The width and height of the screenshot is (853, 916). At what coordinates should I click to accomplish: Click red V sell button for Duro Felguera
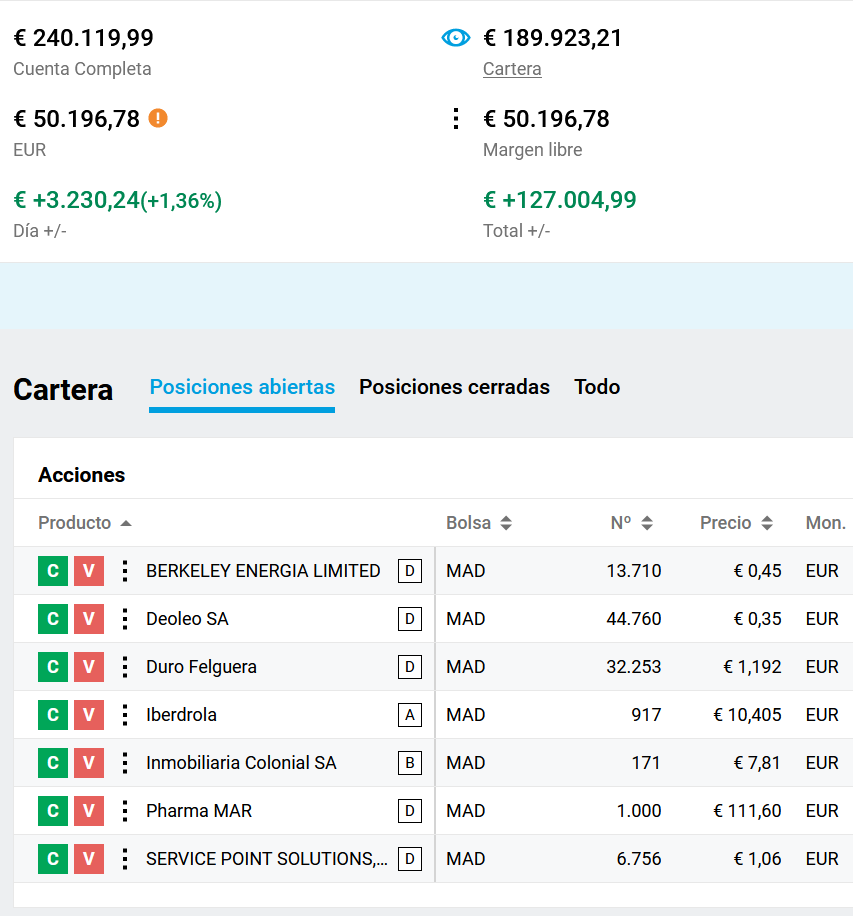point(89,667)
